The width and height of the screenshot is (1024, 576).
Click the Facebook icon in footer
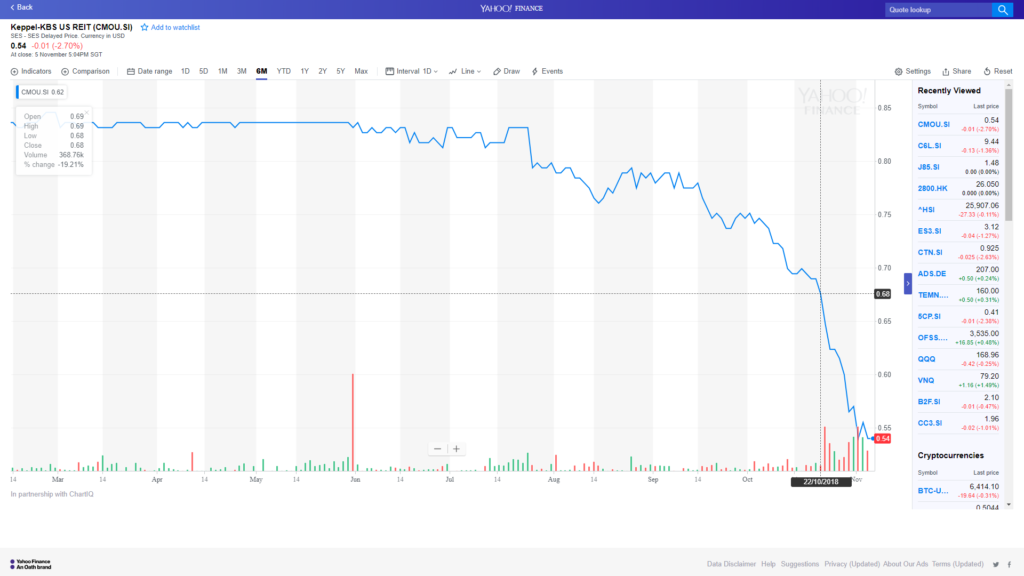pos(1009,564)
